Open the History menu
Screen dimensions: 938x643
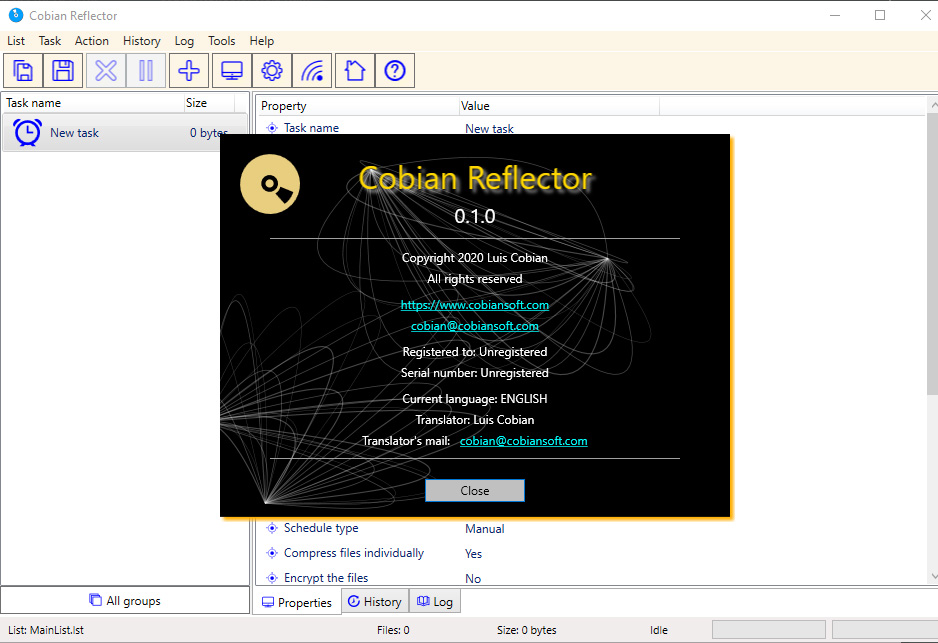click(142, 41)
